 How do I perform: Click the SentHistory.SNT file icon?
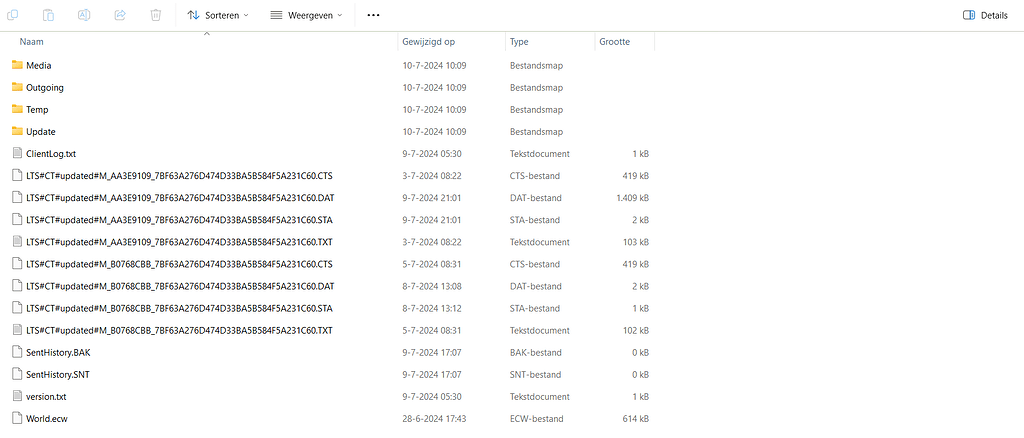pyautogui.click(x=18, y=374)
